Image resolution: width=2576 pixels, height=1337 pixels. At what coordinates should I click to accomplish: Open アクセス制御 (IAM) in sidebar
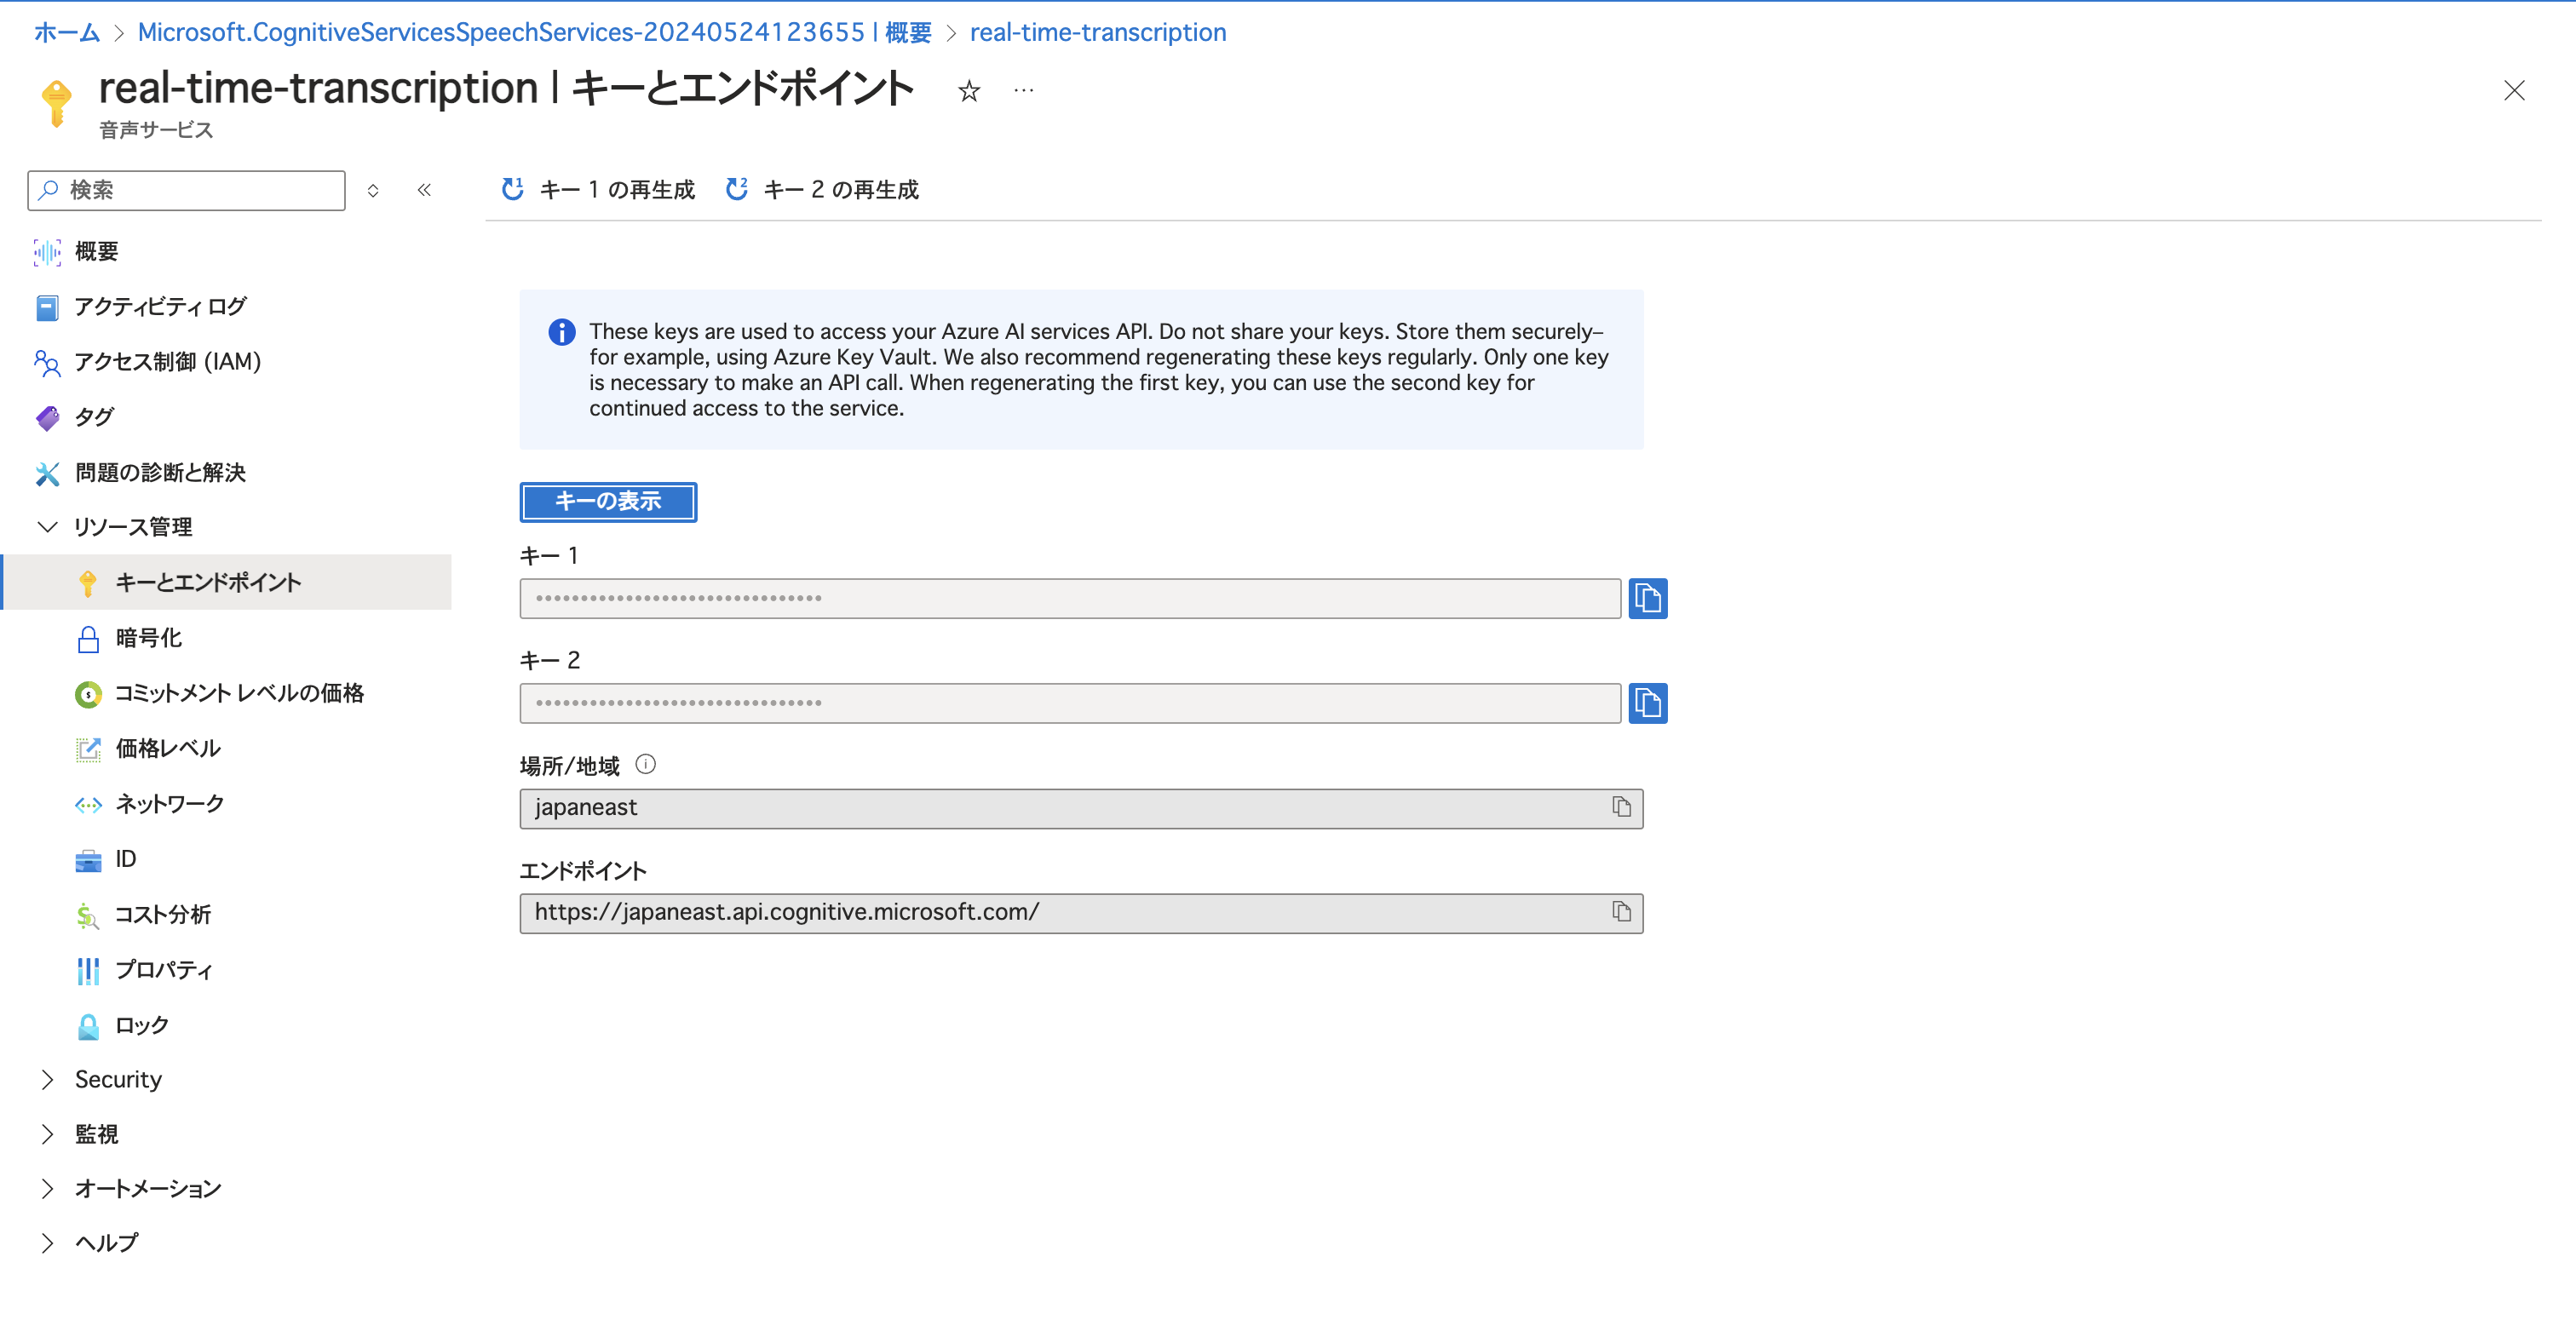[167, 362]
